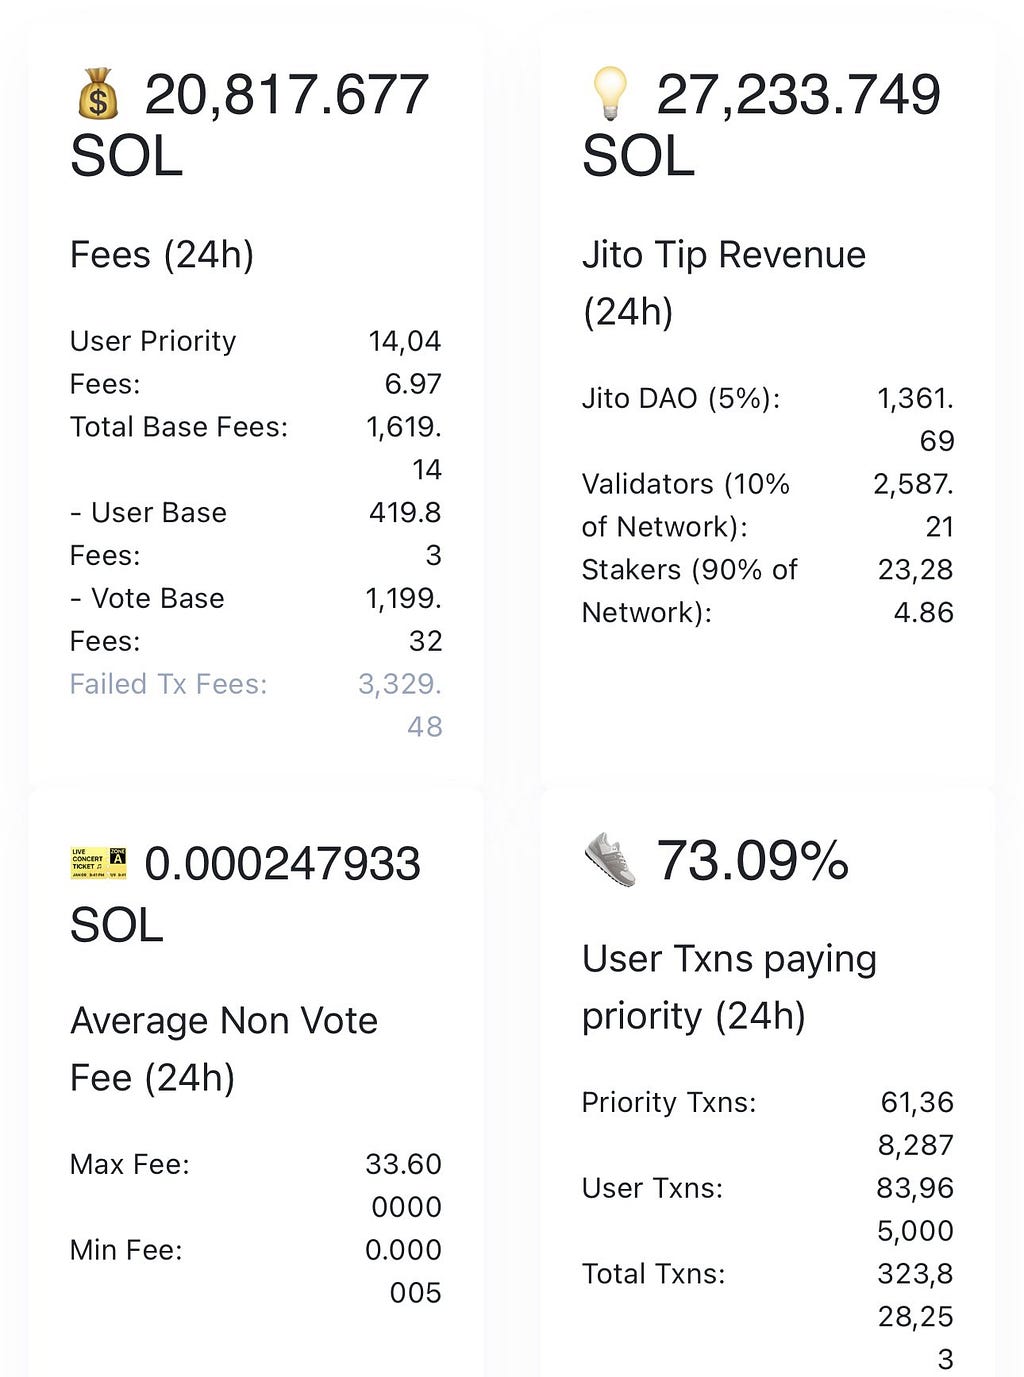The height and width of the screenshot is (1377, 1024).
Task: Click the User Priority Fees row label
Action: tap(153, 362)
